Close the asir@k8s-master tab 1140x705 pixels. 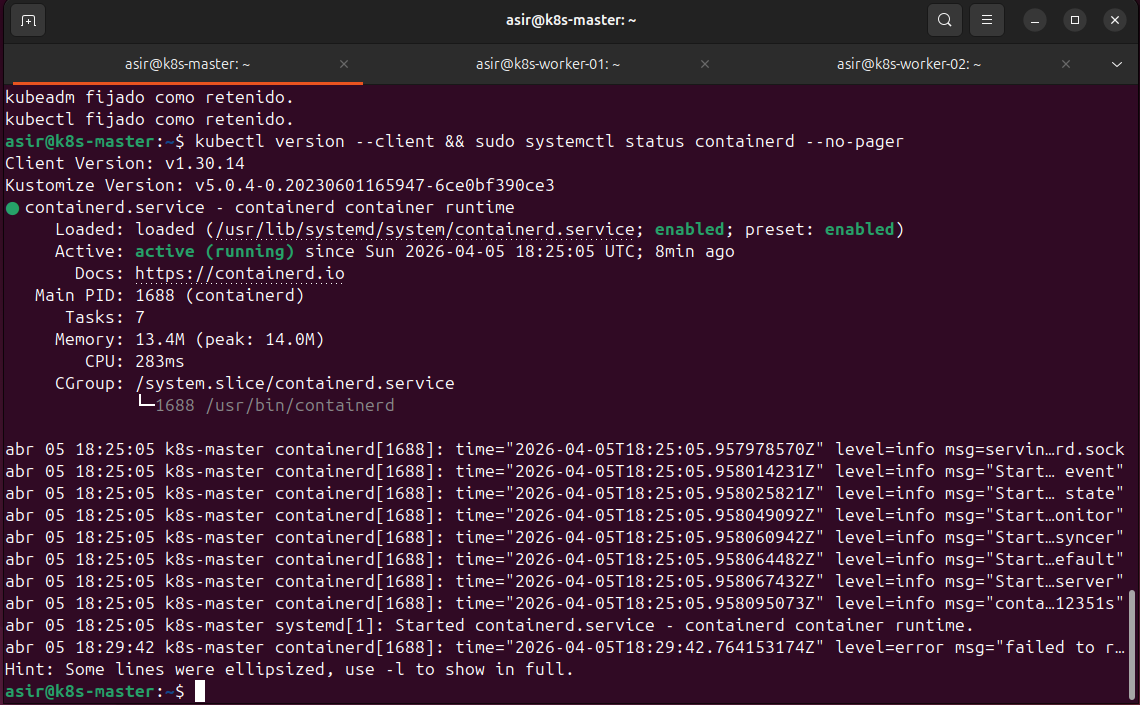tap(344, 64)
